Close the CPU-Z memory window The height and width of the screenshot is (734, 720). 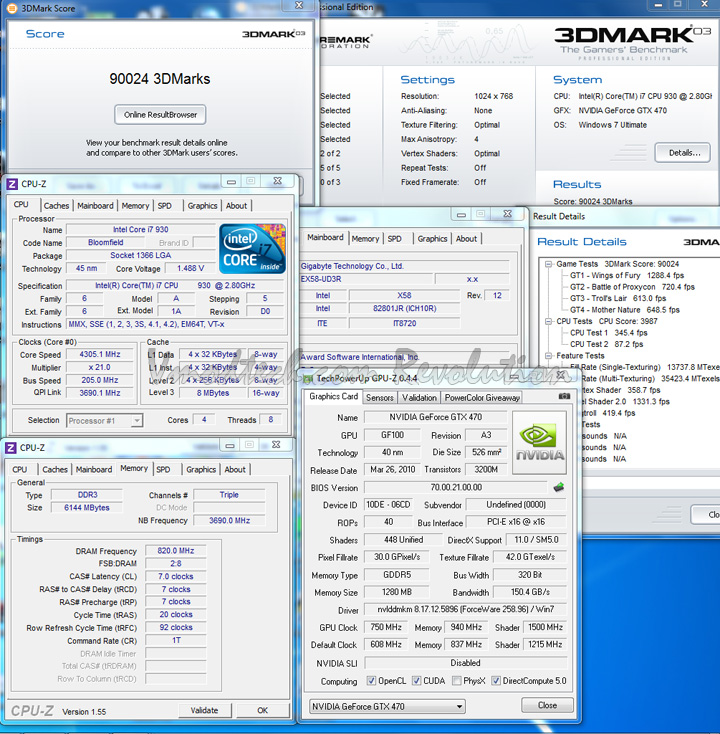[x=276, y=445]
